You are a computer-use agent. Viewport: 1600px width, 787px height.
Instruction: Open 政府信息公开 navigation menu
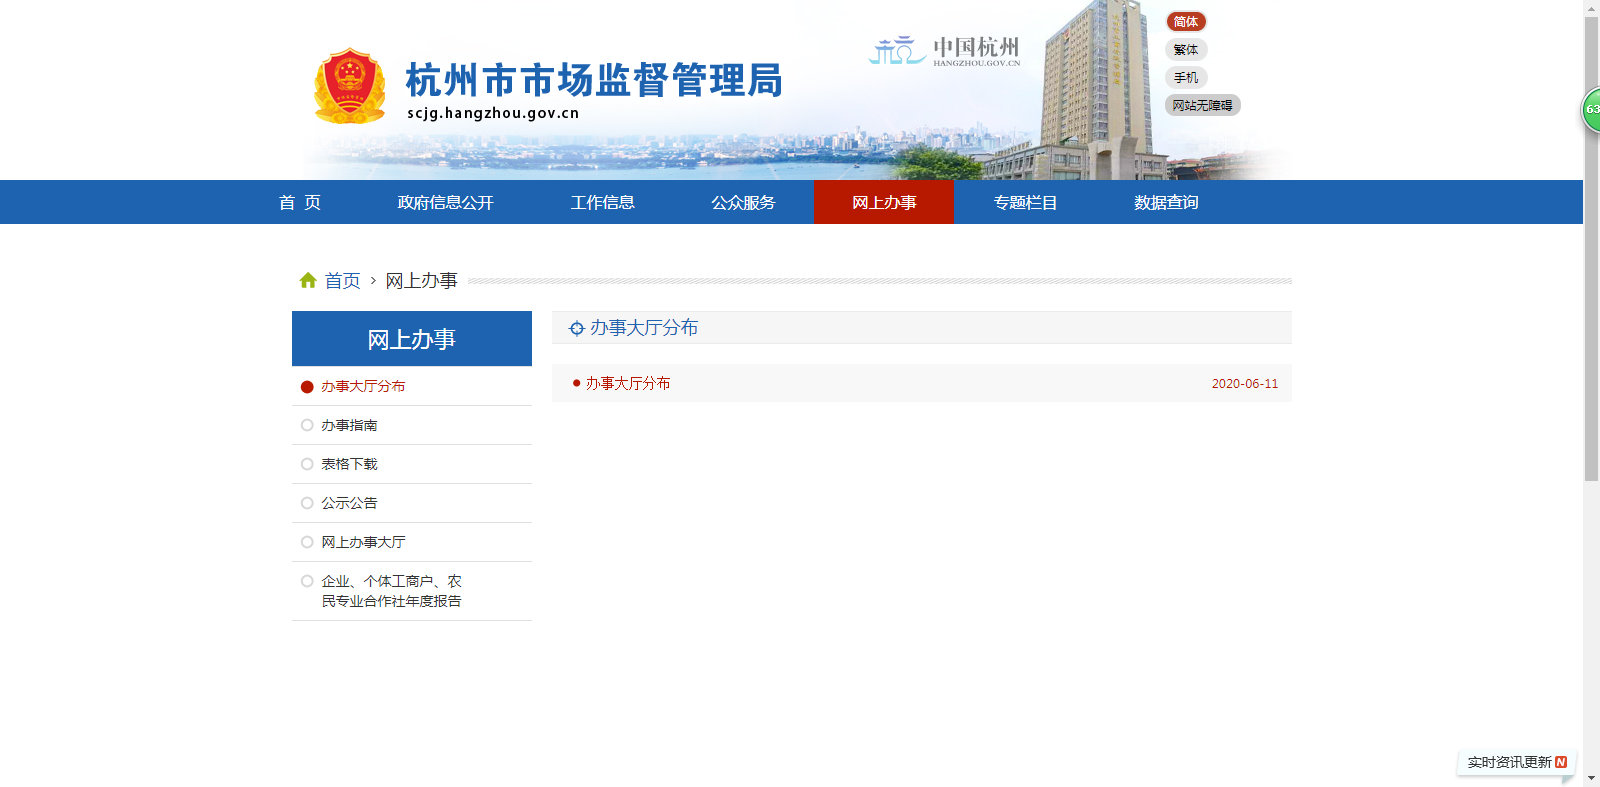446,202
